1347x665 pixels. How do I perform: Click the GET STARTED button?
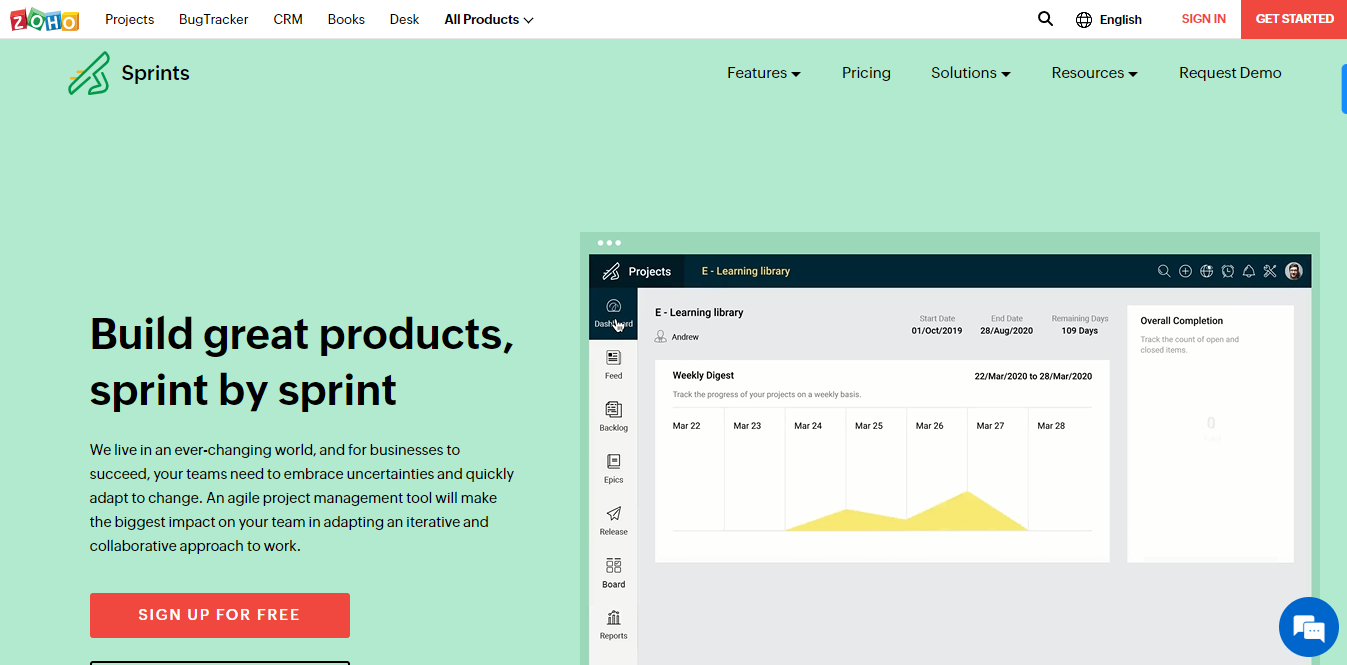(1294, 19)
